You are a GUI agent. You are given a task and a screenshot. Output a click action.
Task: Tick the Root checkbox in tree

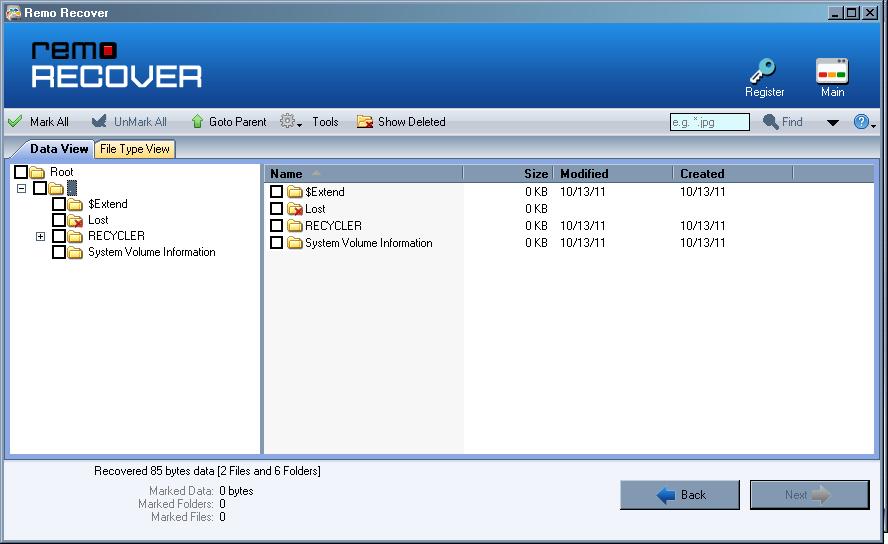tap(20, 172)
